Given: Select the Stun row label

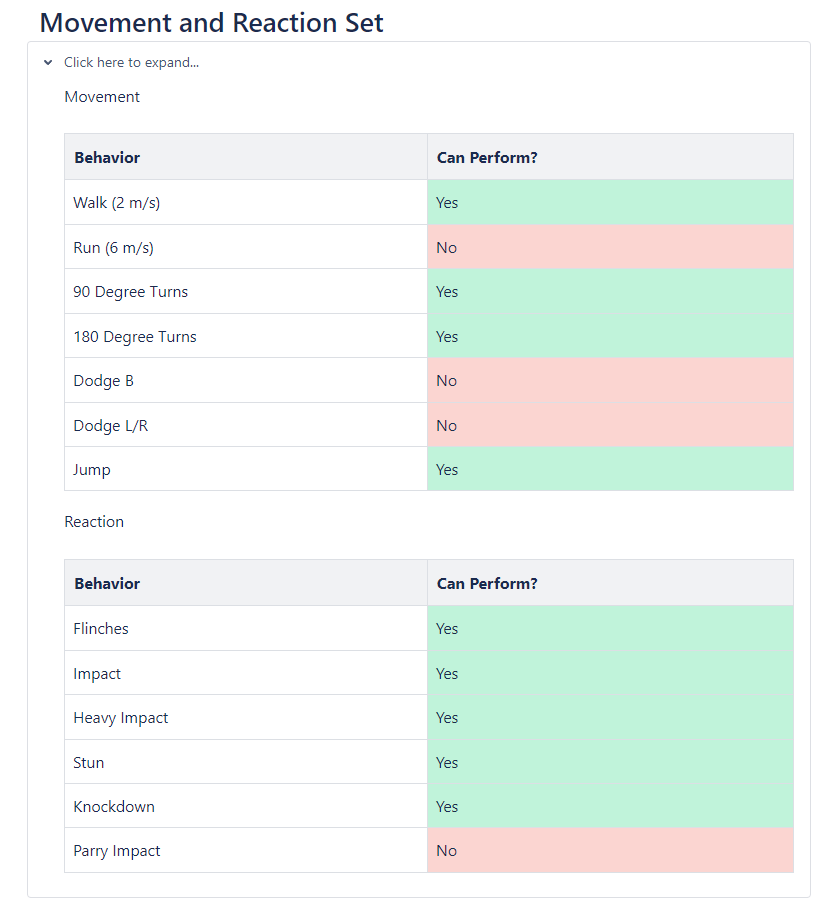Looking at the screenshot, I should coord(89,763).
